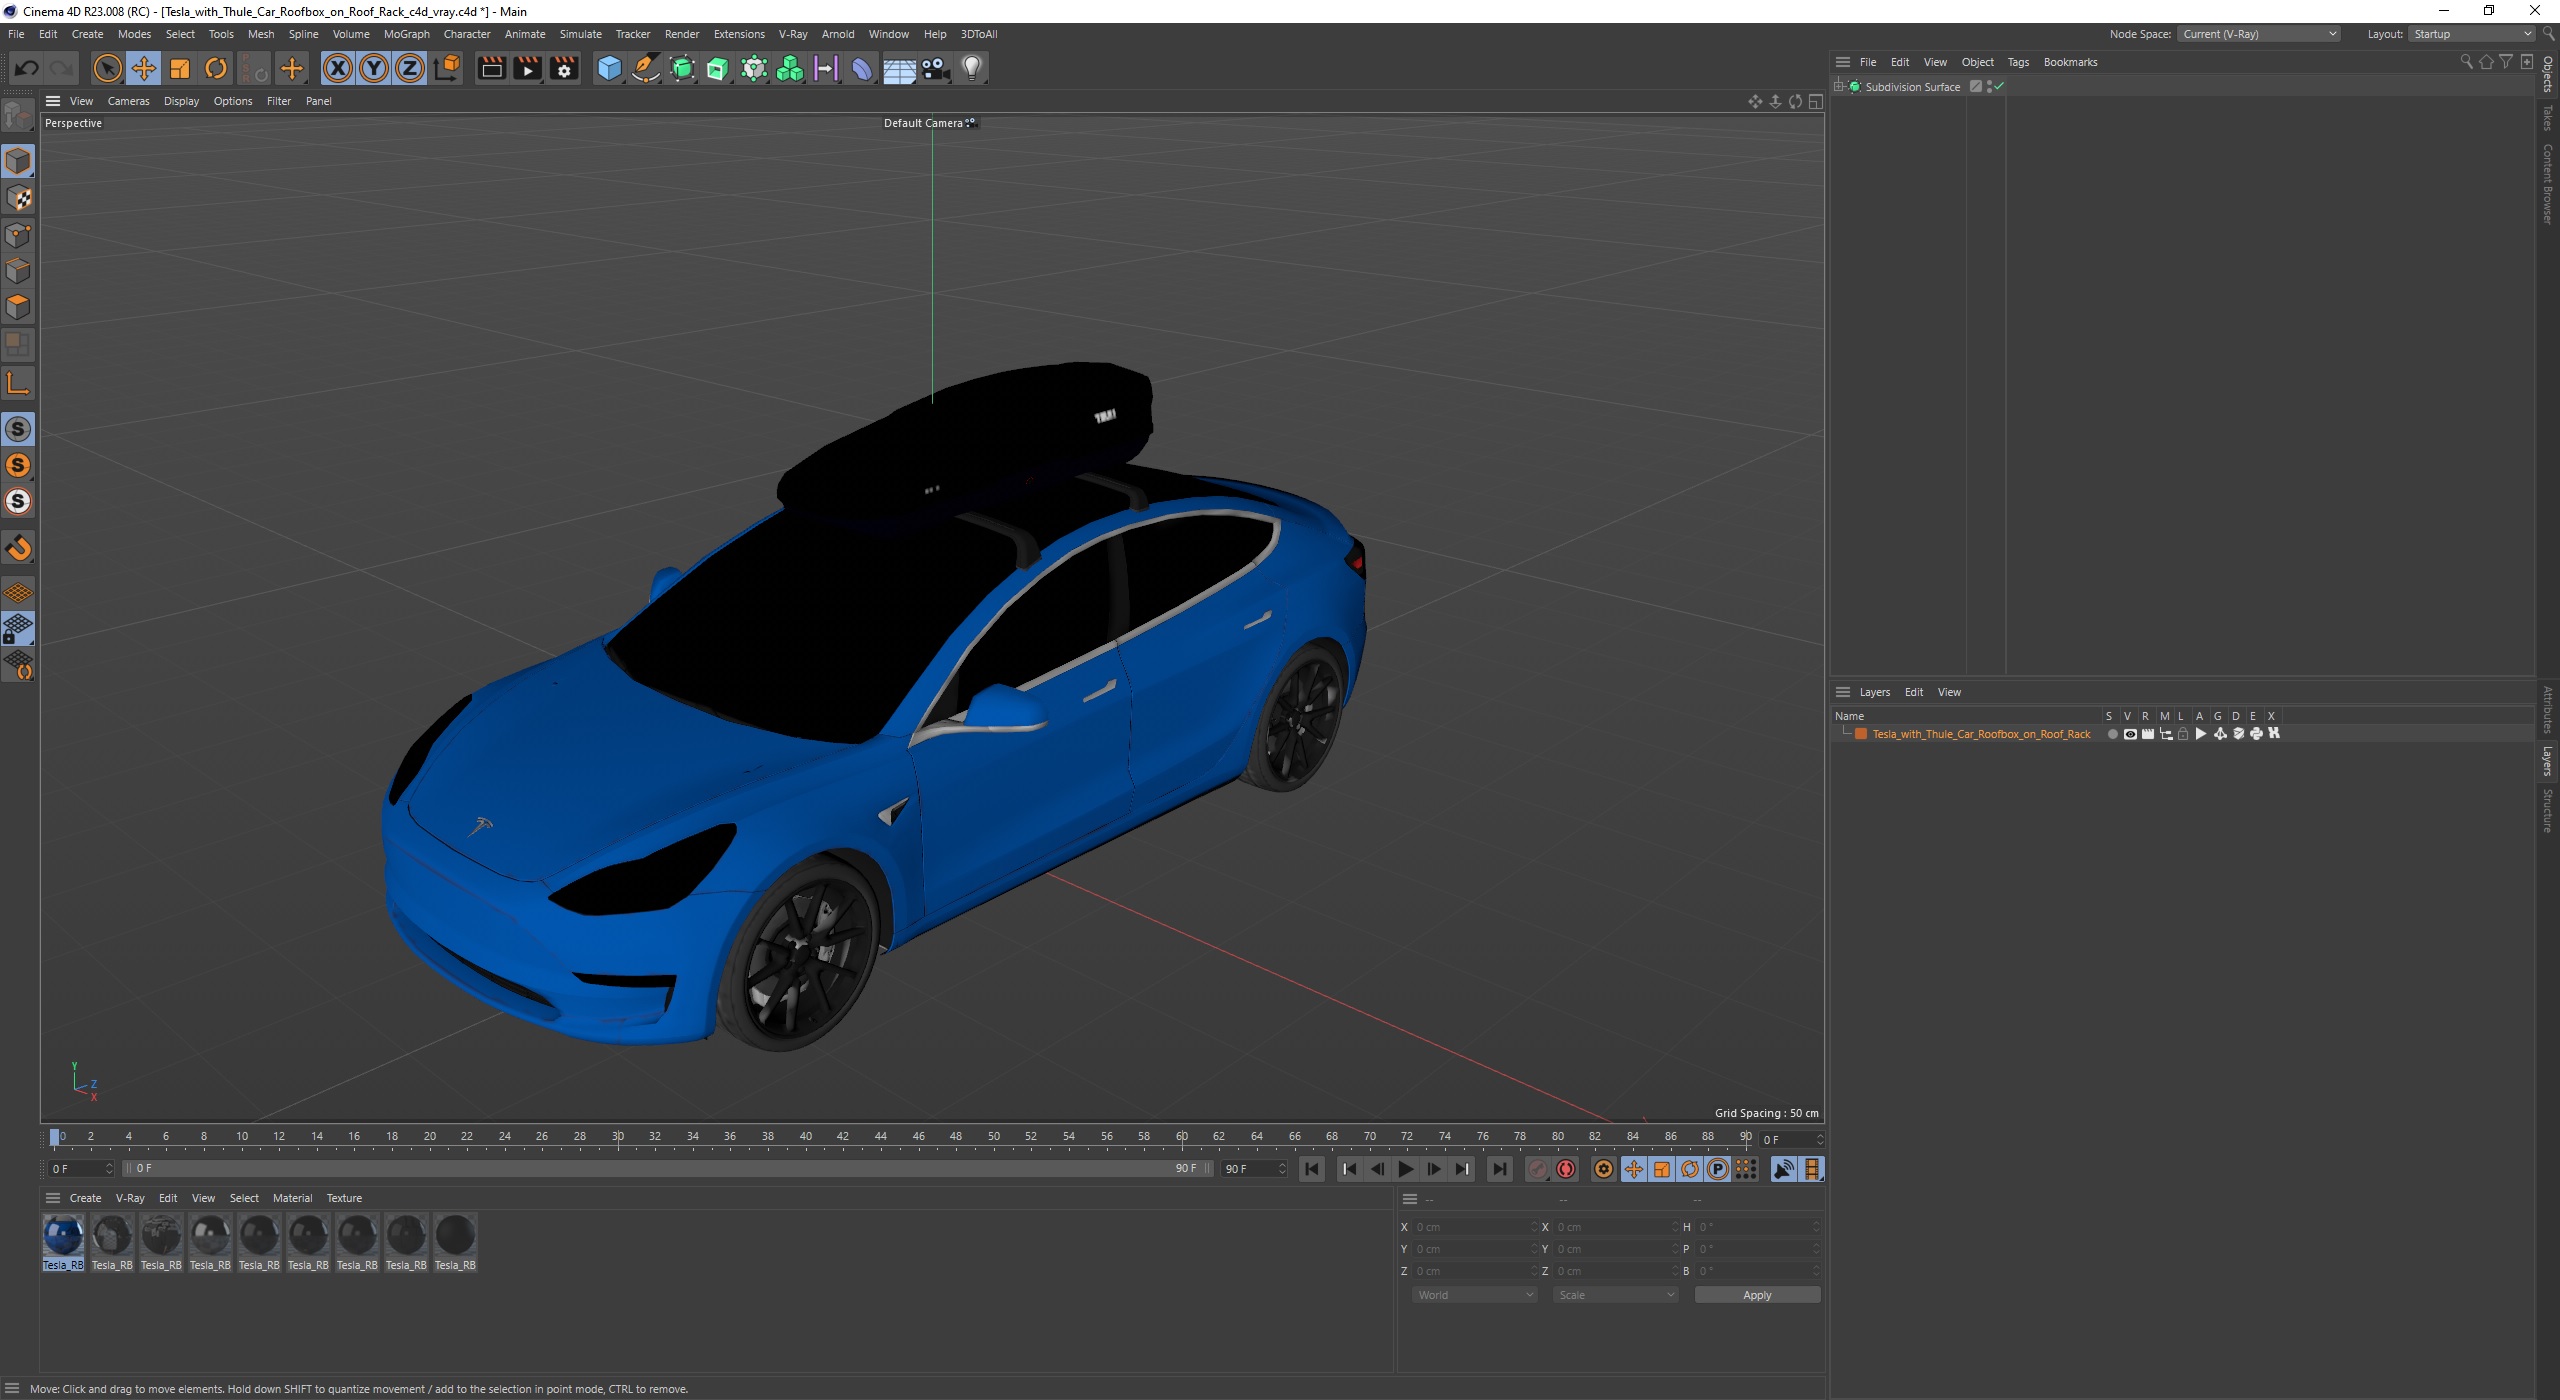Open the MoGraph menu
This screenshot has width=2560, height=1400.
pyautogui.click(x=406, y=34)
